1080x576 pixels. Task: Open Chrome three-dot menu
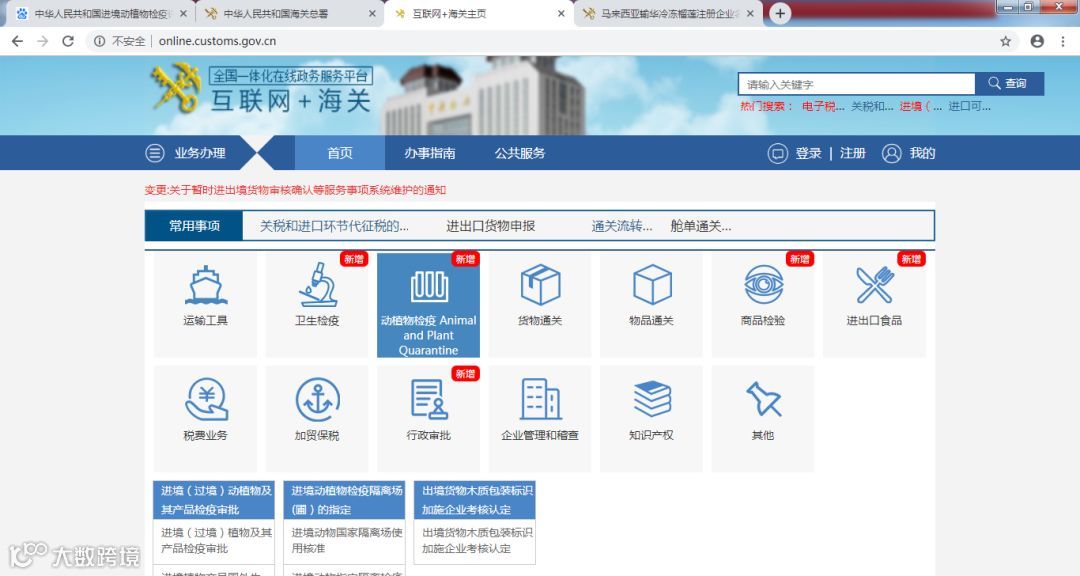coord(1063,41)
